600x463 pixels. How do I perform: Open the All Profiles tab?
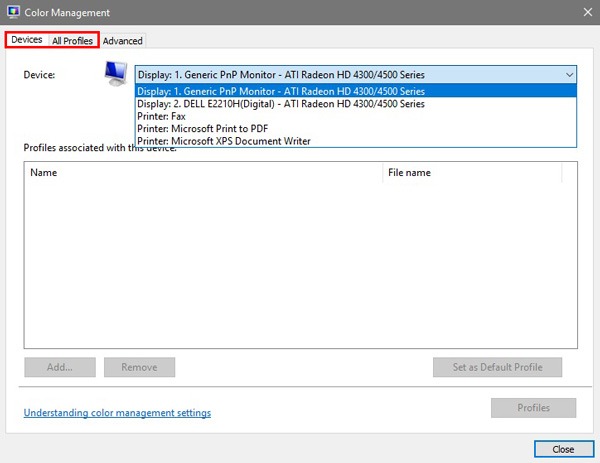(x=72, y=41)
